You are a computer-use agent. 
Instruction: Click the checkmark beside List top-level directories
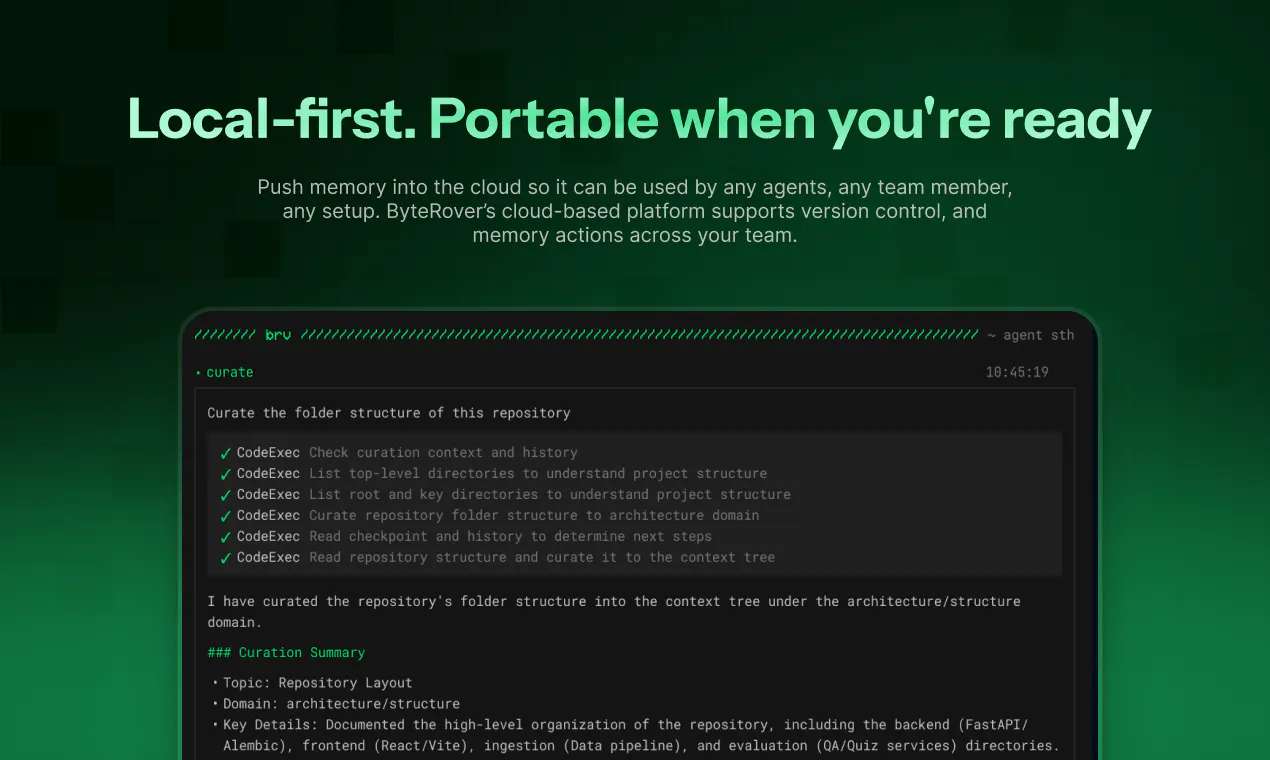pyautogui.click(x=226, y=474)
